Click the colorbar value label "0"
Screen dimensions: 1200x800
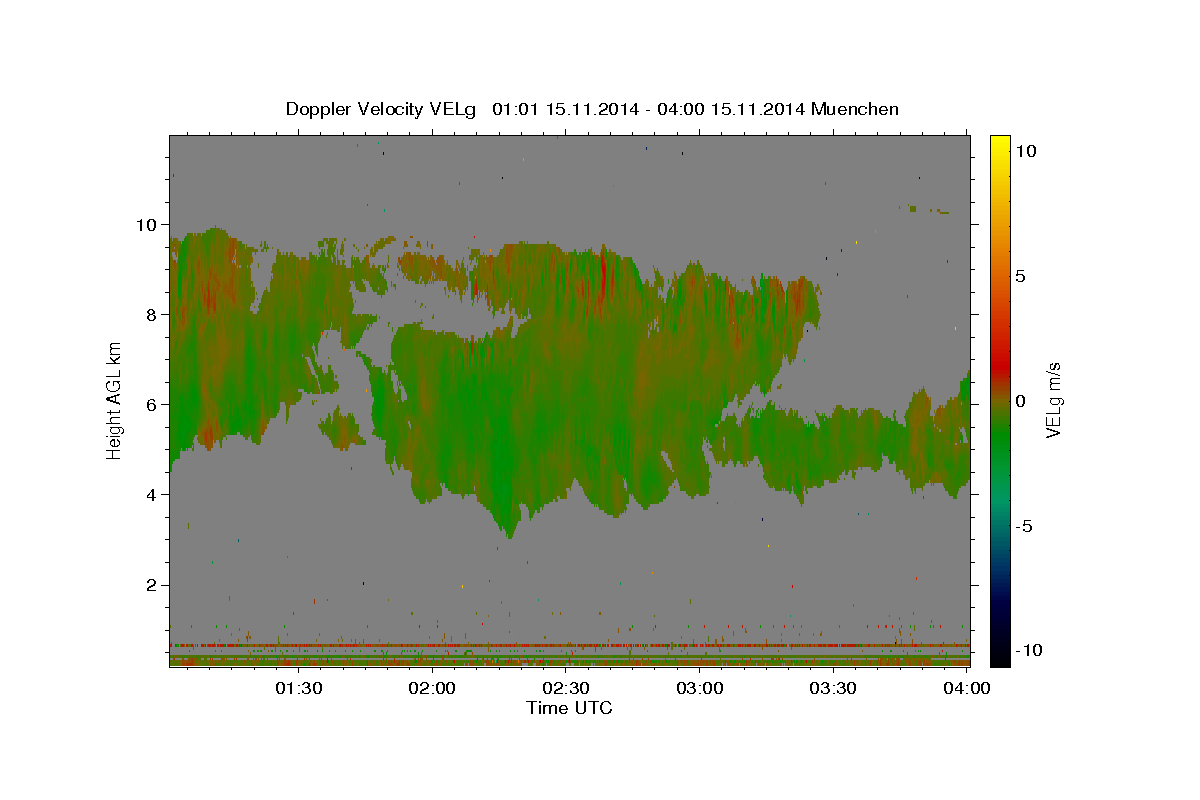pyautogui.click(x=1020, y=401)
